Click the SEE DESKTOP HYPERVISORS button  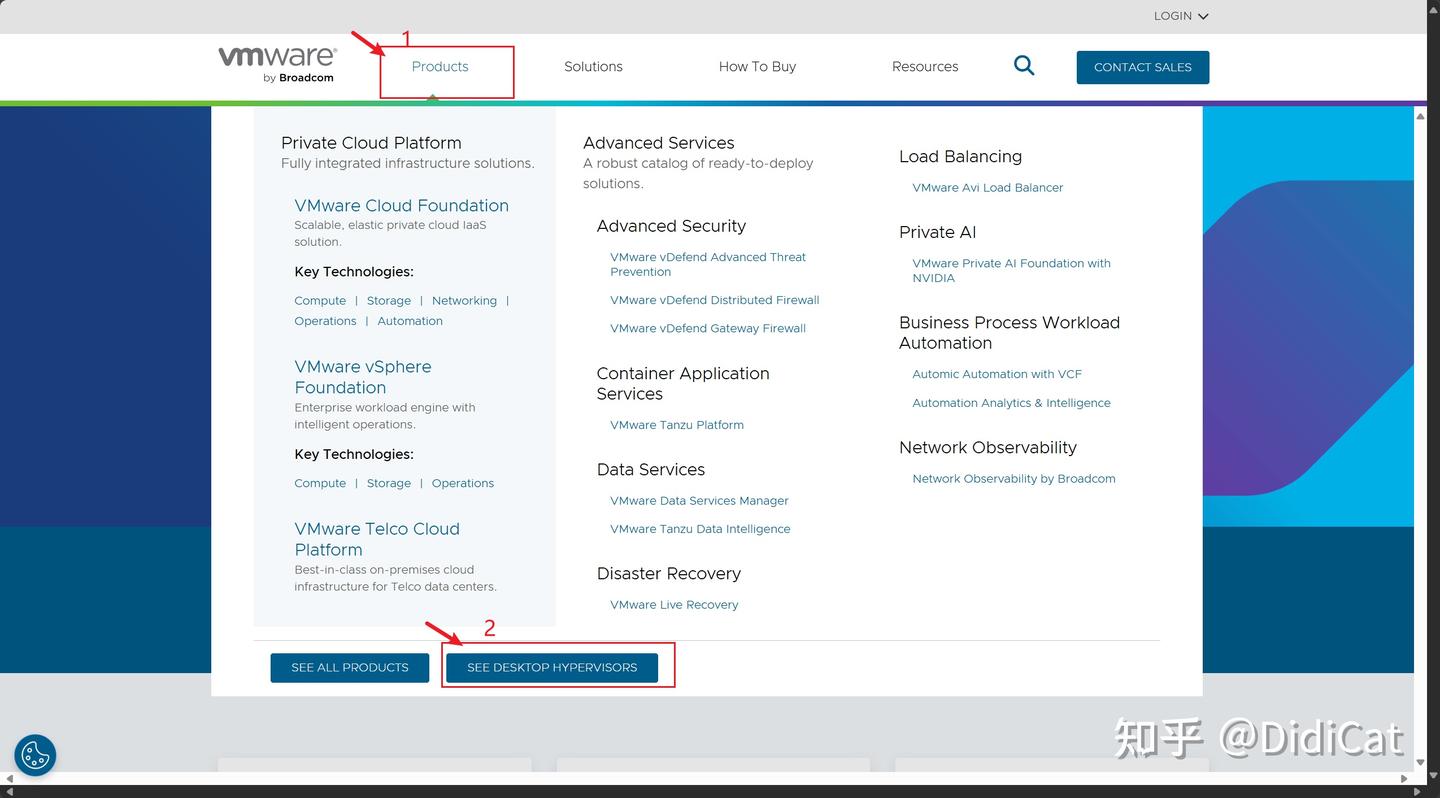pyautogui.click(x=552, y=668)
